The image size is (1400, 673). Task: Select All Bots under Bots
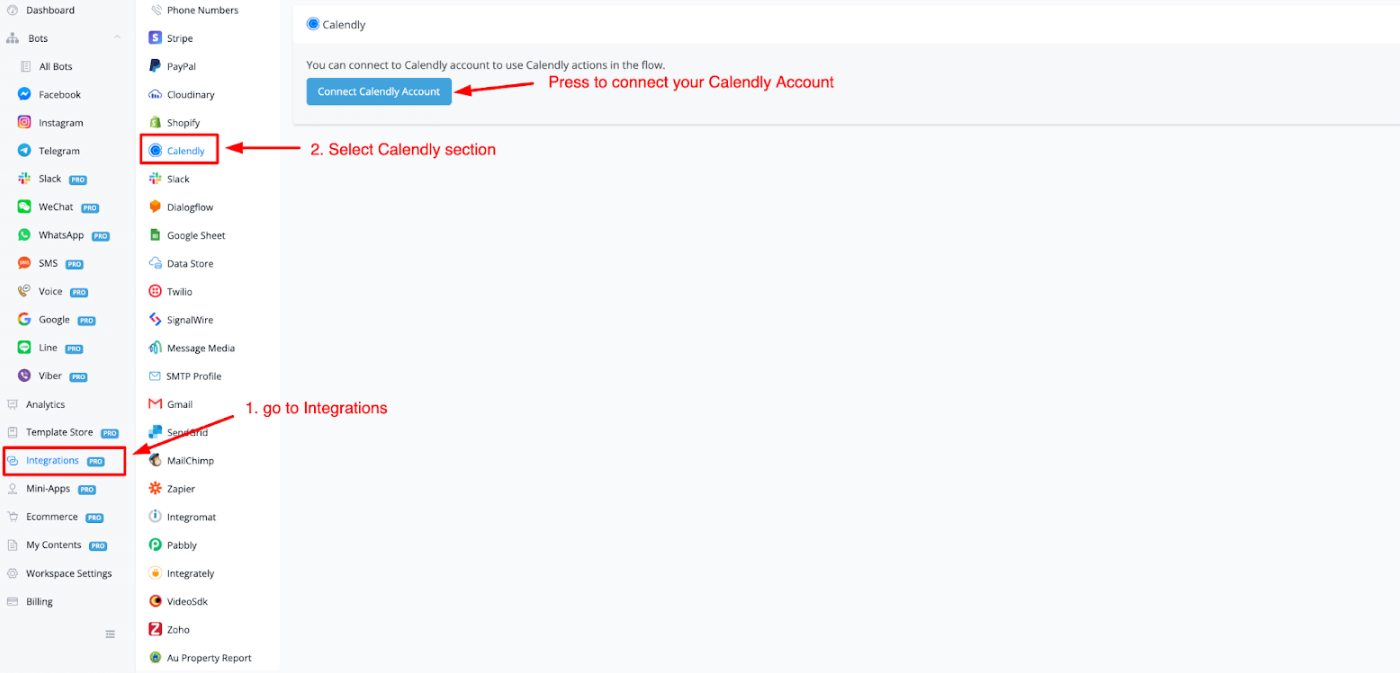pos(55,67)
